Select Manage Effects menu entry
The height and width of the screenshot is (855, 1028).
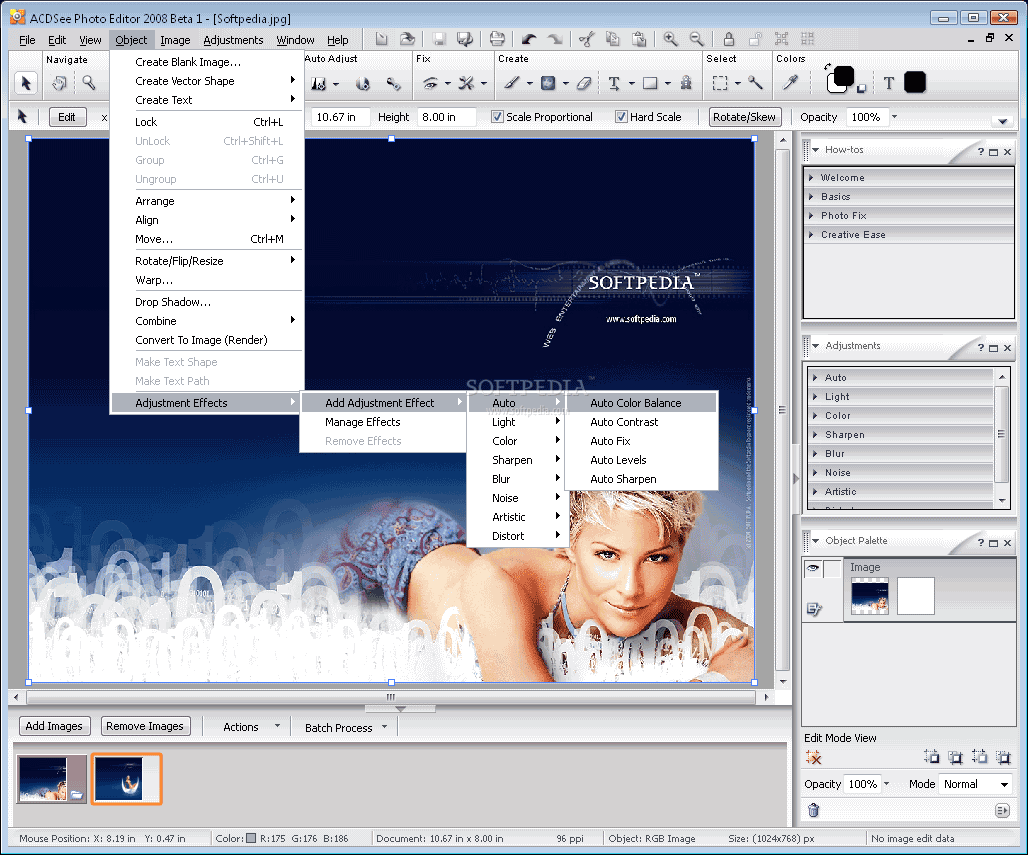pos(383,422)
